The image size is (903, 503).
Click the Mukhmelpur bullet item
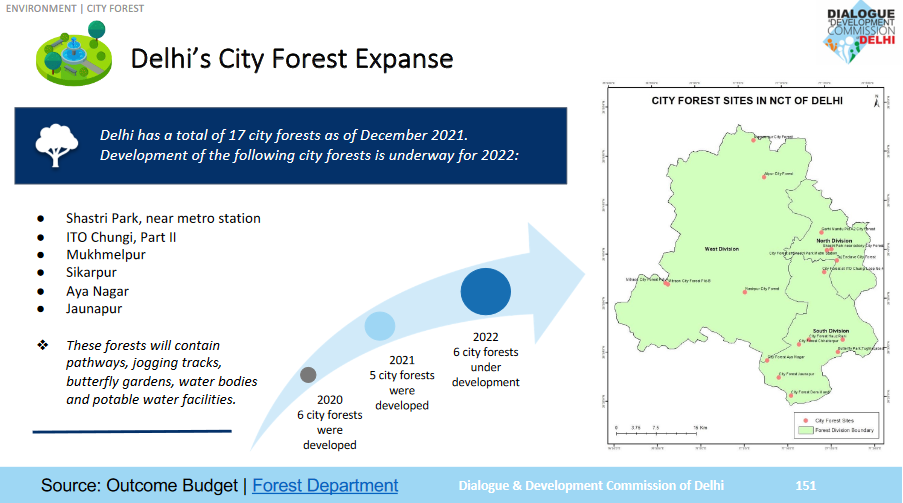pyautogui.click(x=105, y=255)
